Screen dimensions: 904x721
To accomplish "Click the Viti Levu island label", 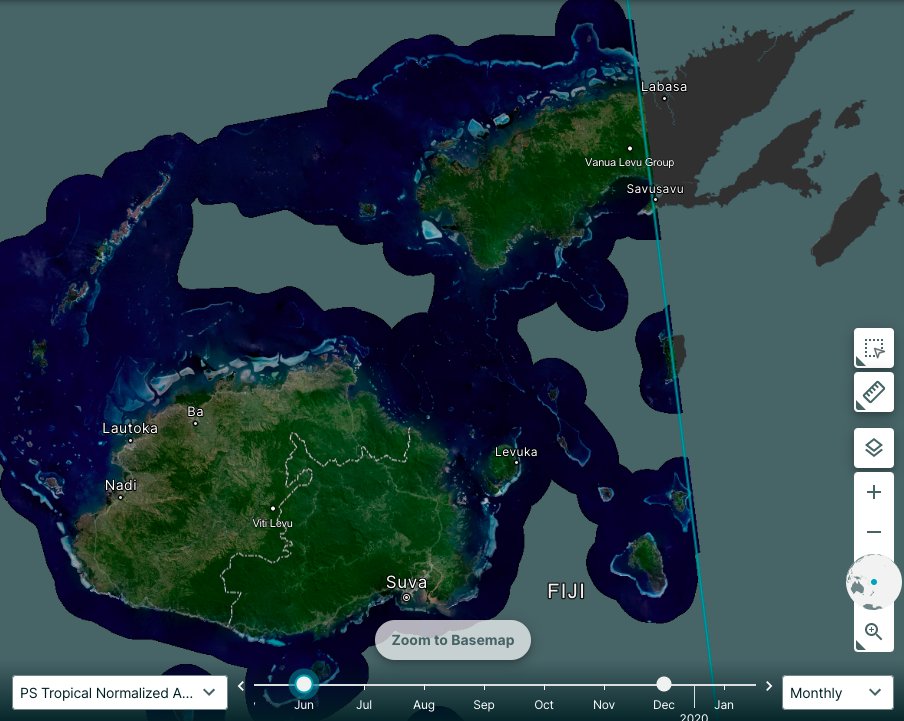I will (273, 523).
